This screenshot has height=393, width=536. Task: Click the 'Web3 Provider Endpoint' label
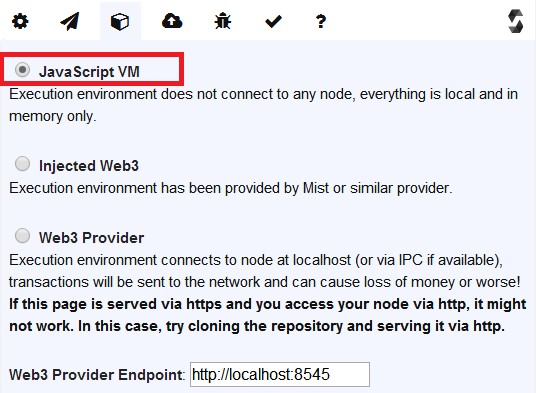tap(96, 375)
